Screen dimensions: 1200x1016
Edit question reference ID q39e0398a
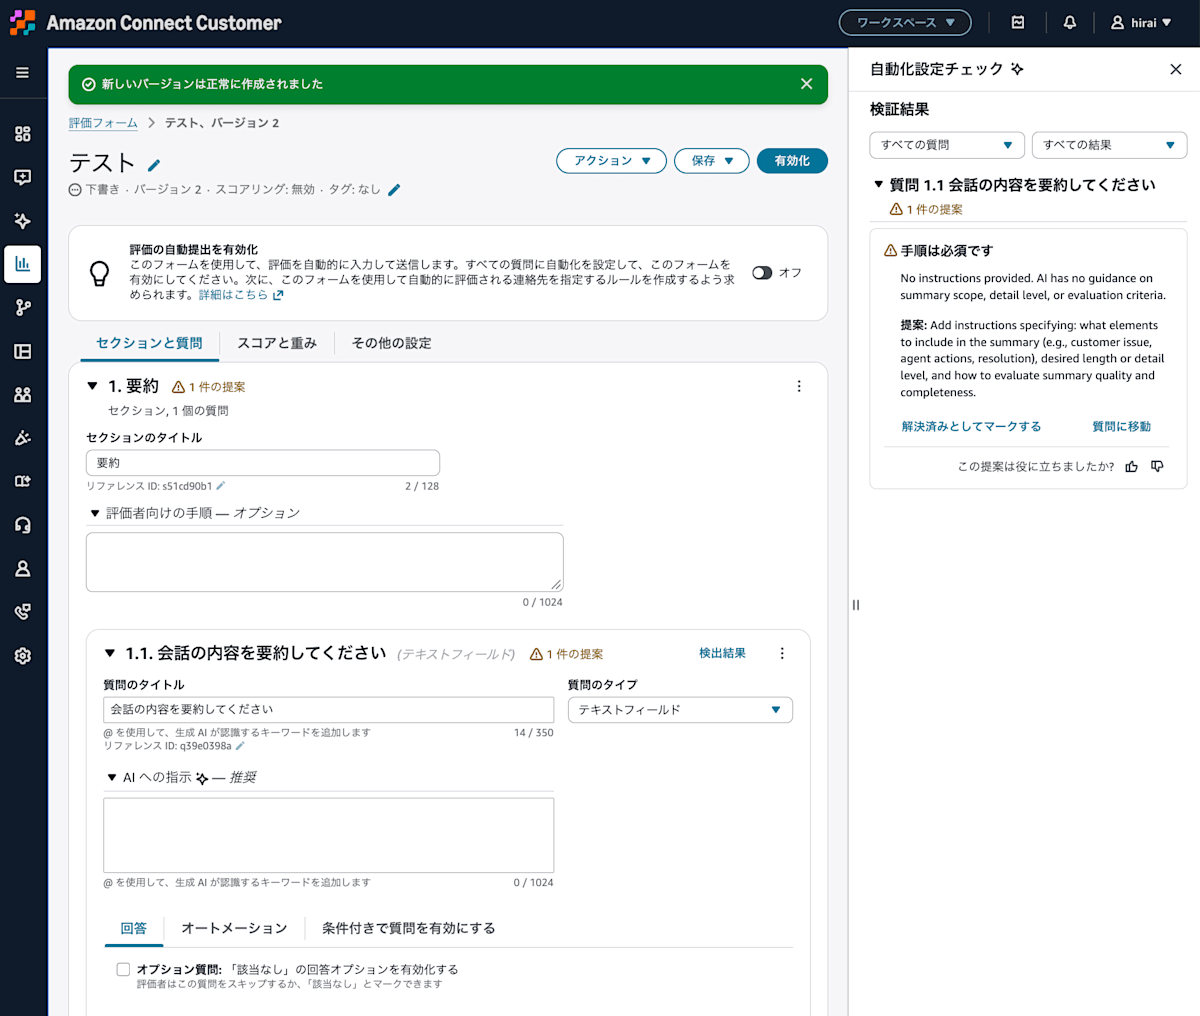point(240,746)
